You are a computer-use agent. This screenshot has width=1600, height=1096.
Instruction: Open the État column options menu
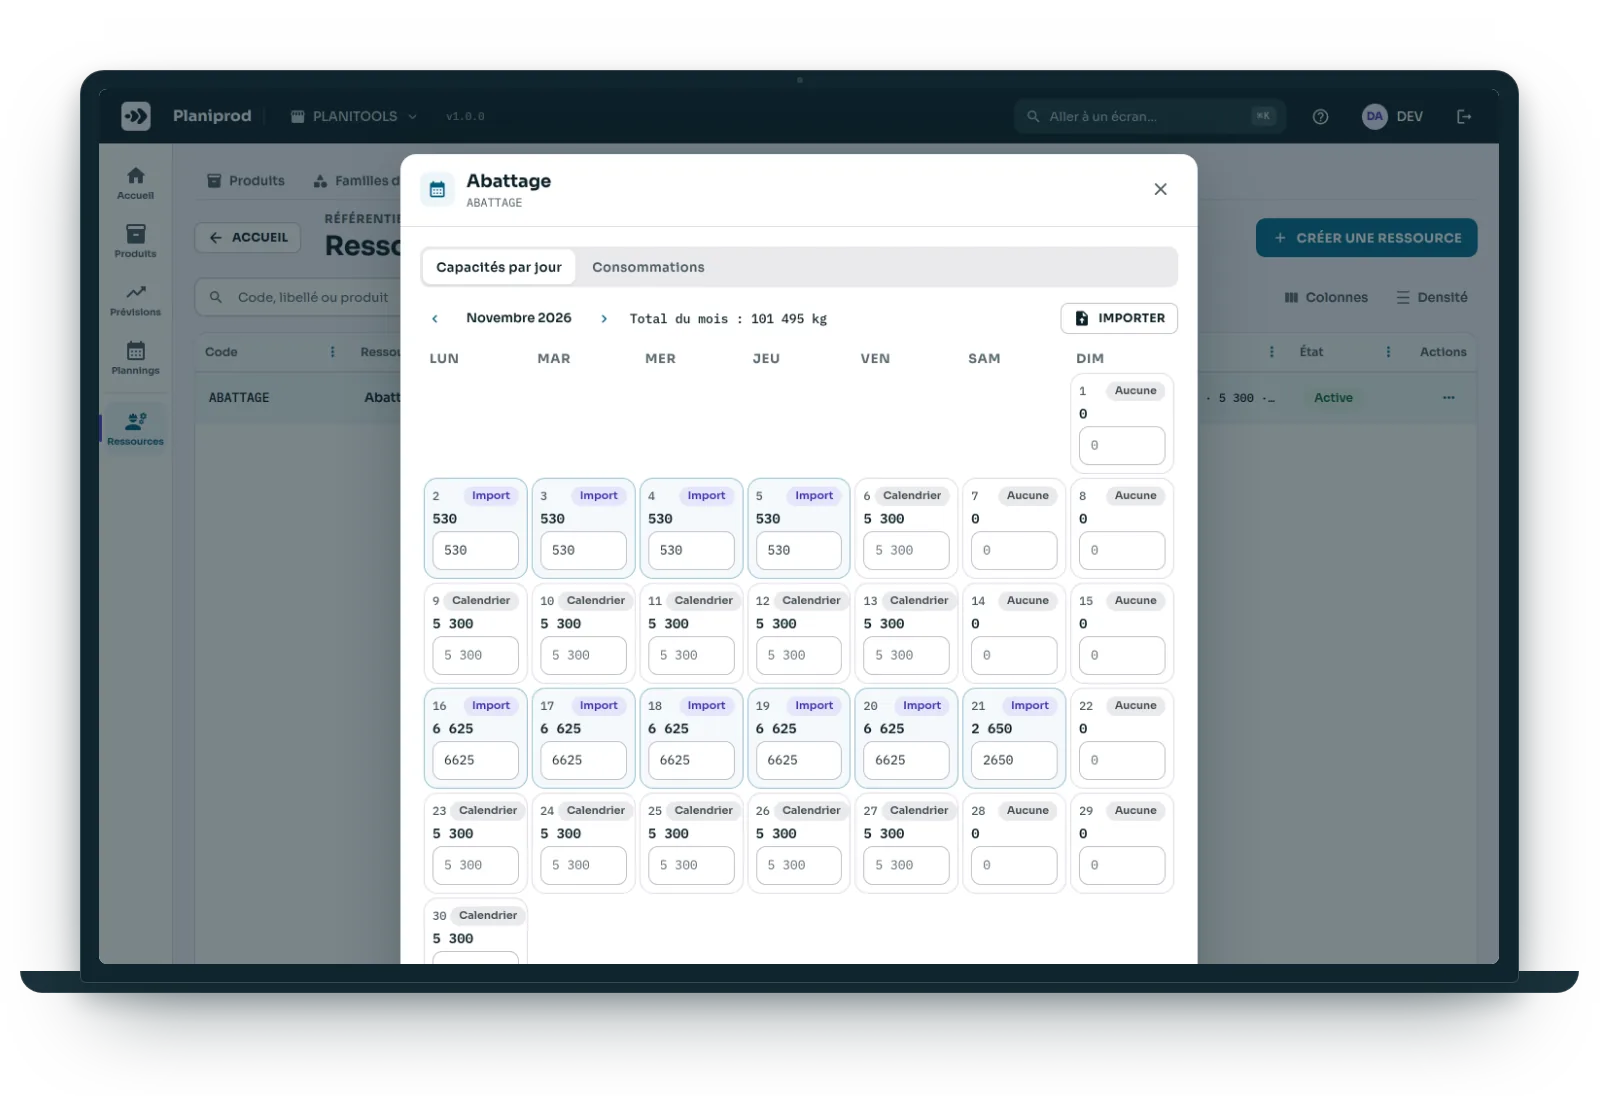point(1388,352)
